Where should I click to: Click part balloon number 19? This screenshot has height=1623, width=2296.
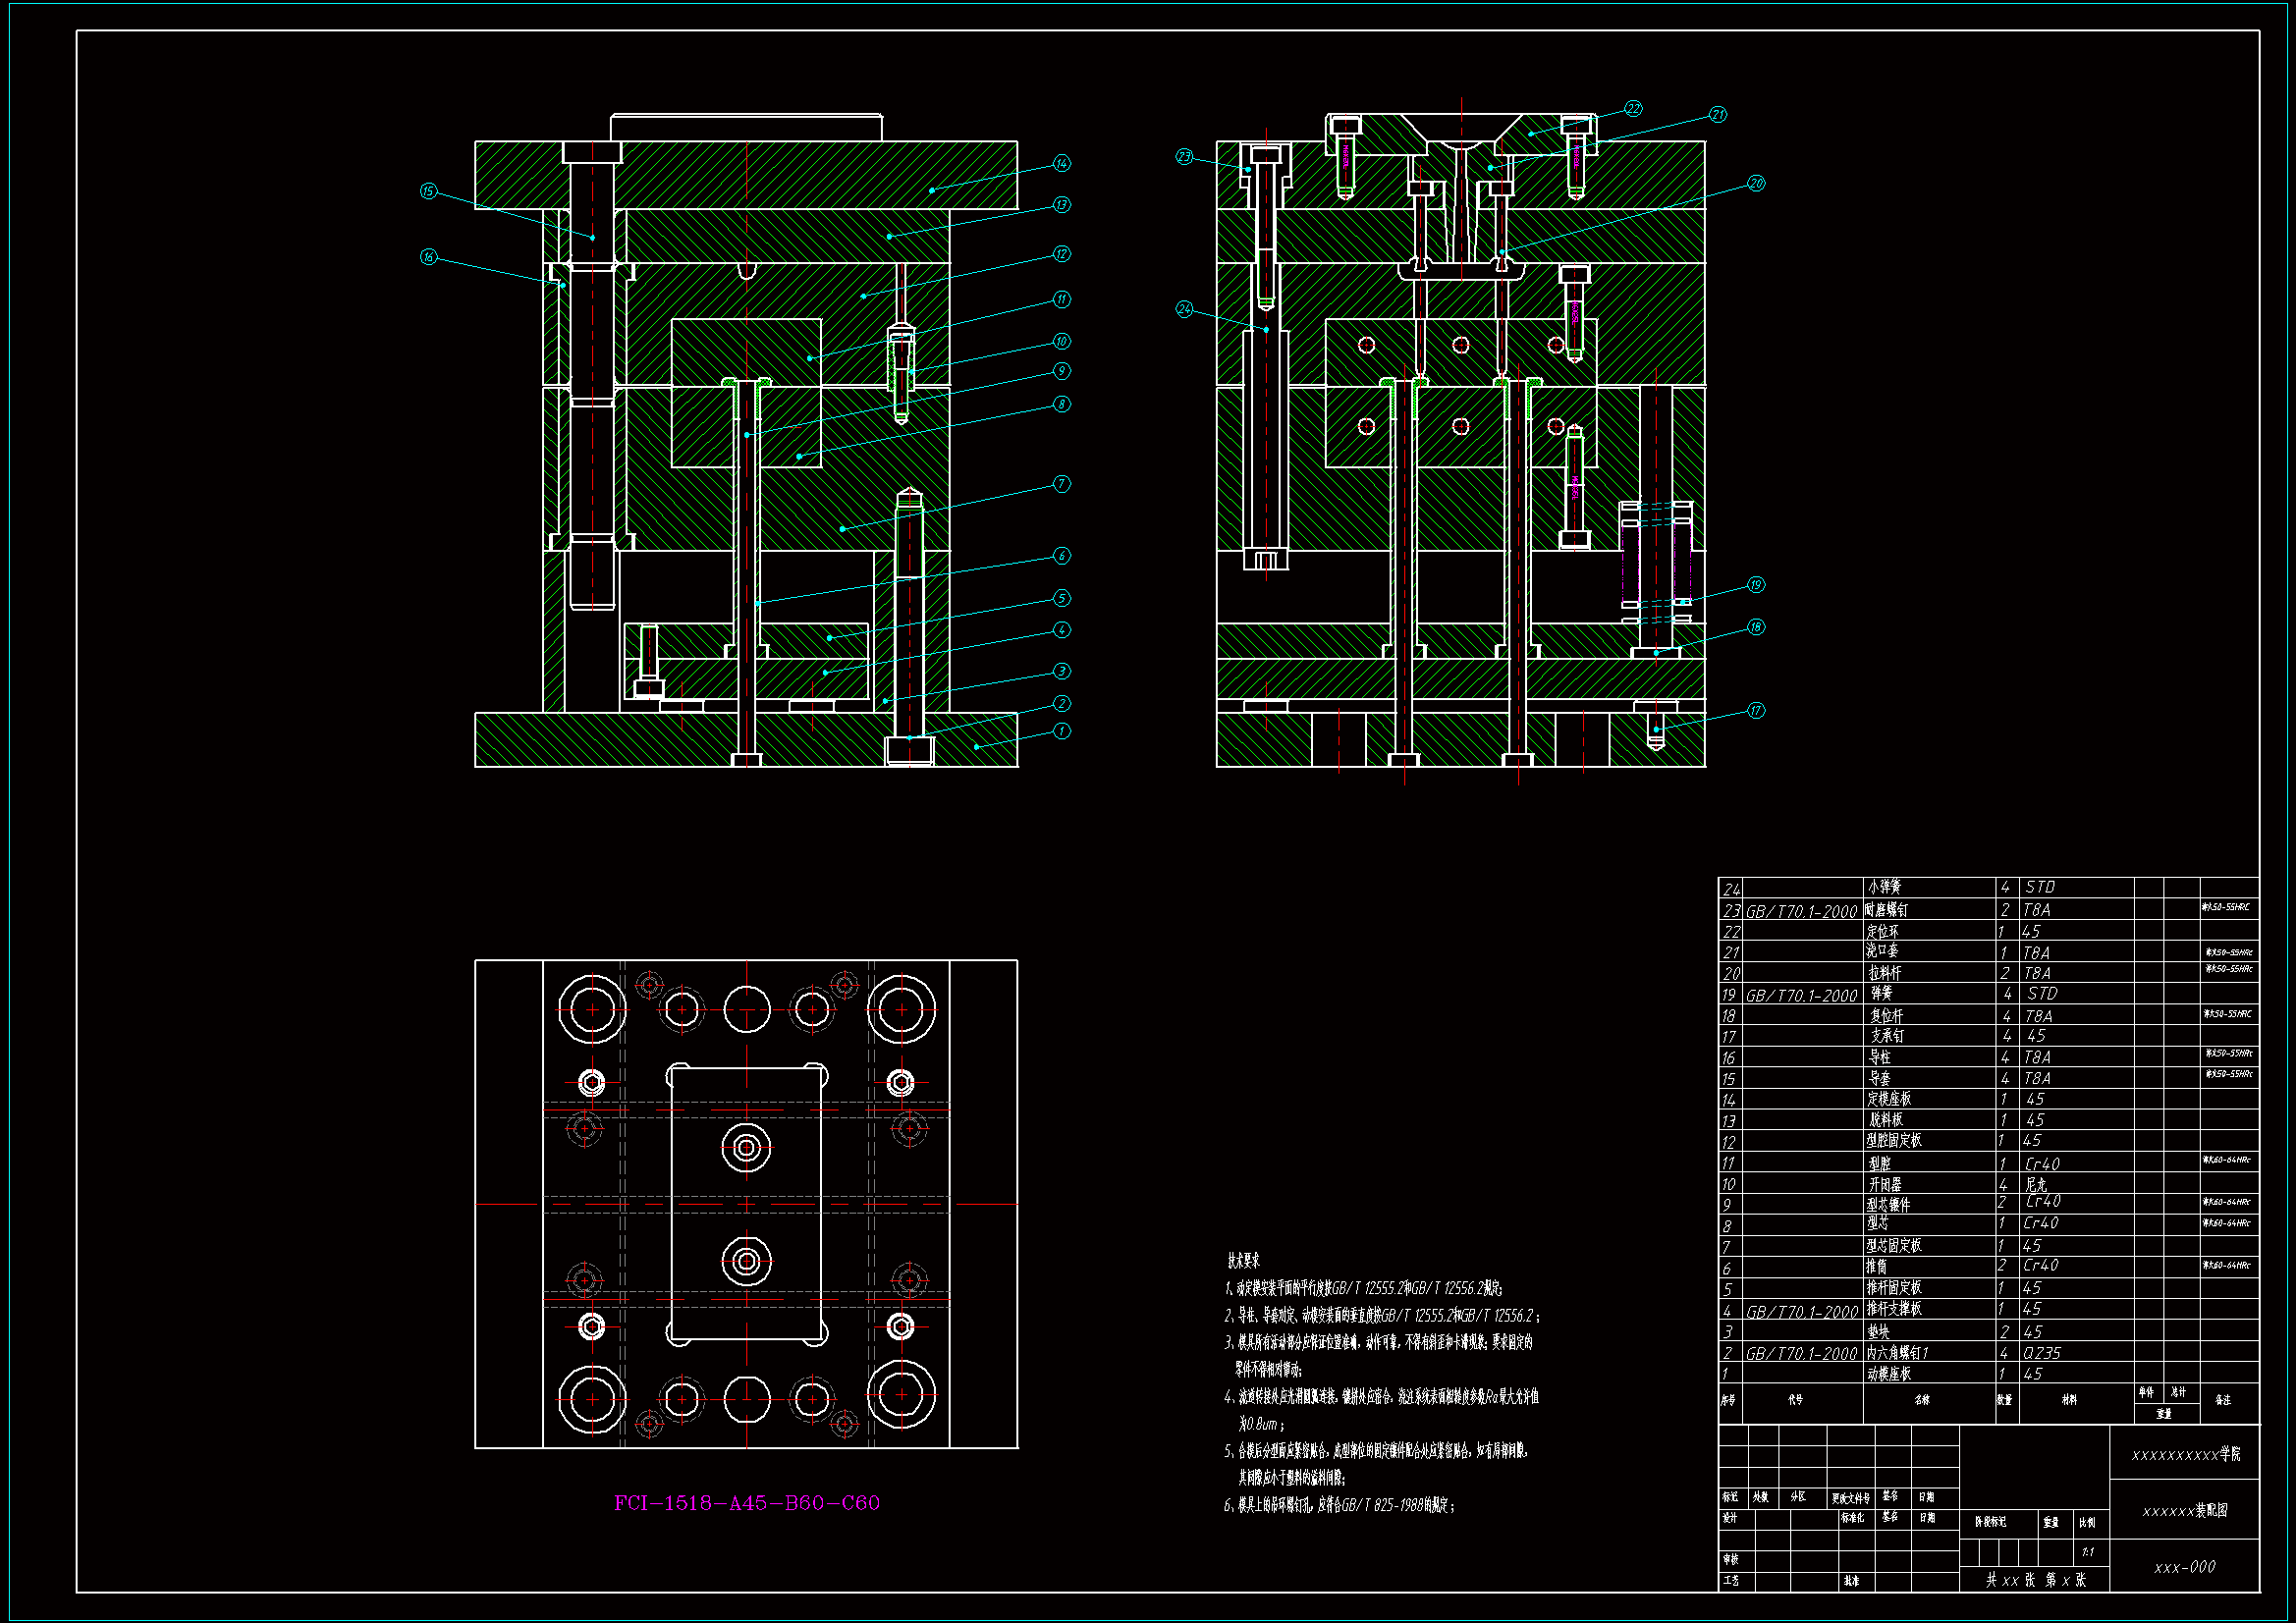[1756, 585]
